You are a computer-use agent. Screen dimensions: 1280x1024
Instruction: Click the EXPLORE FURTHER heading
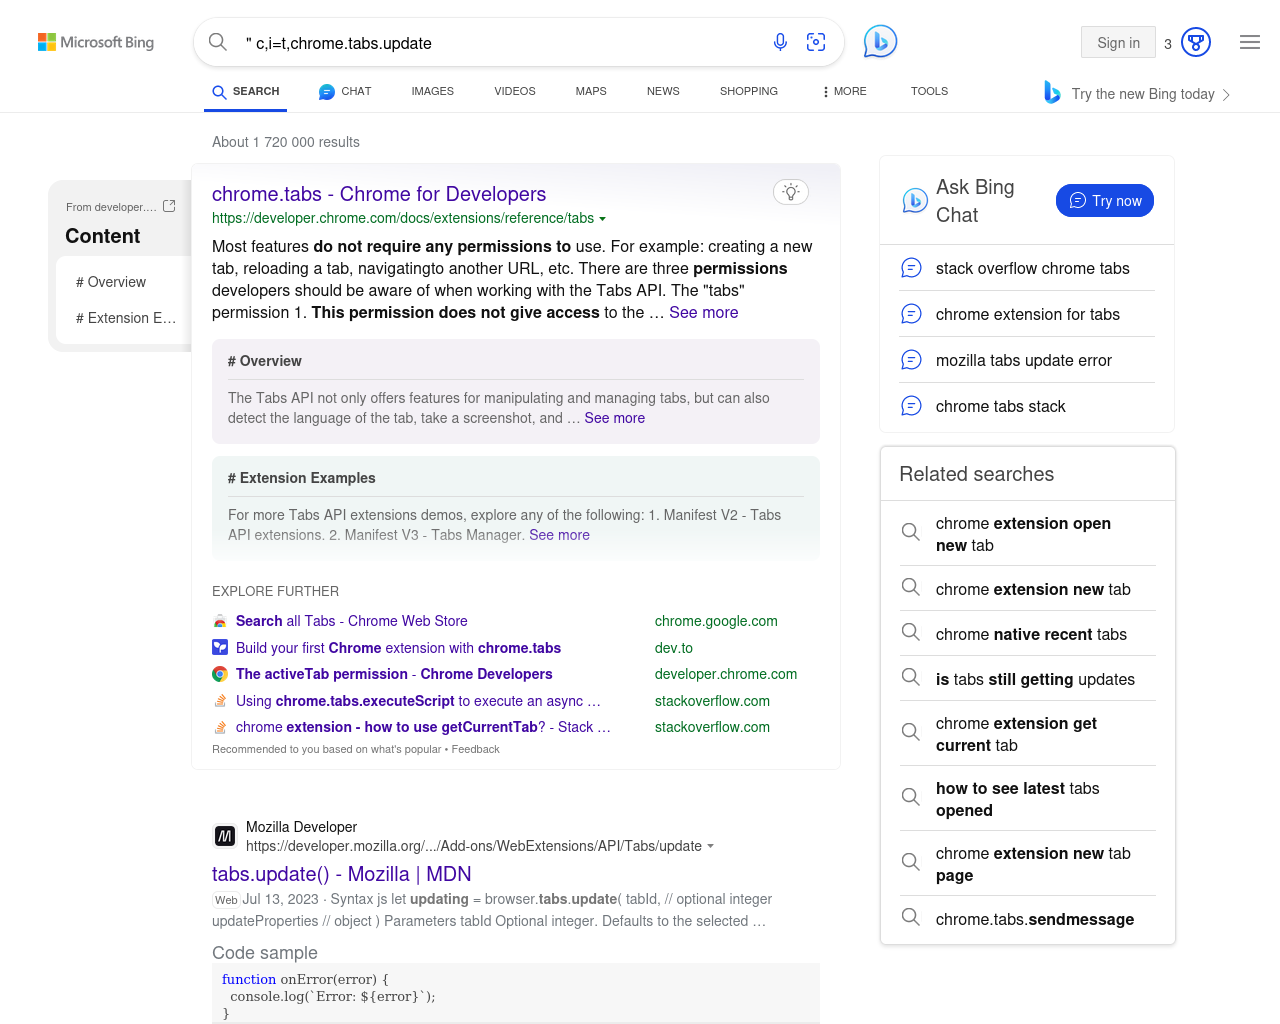pos(276,591)
